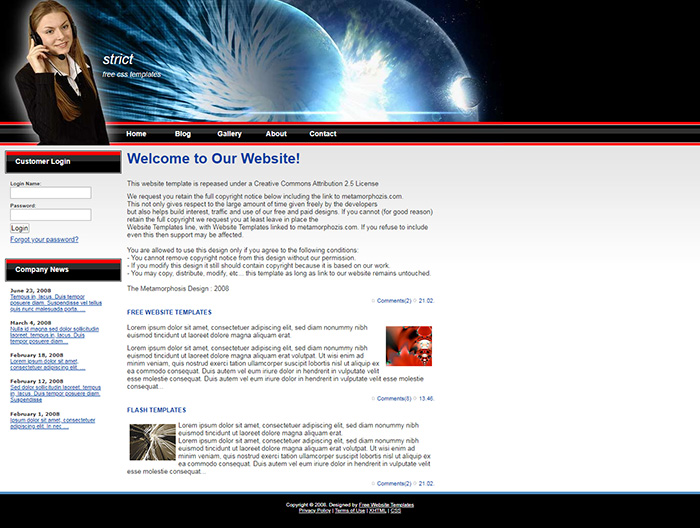Follow the 'Forgot your password?' link
The height and width of the screenshot is (528, 700).
[44, 239]
